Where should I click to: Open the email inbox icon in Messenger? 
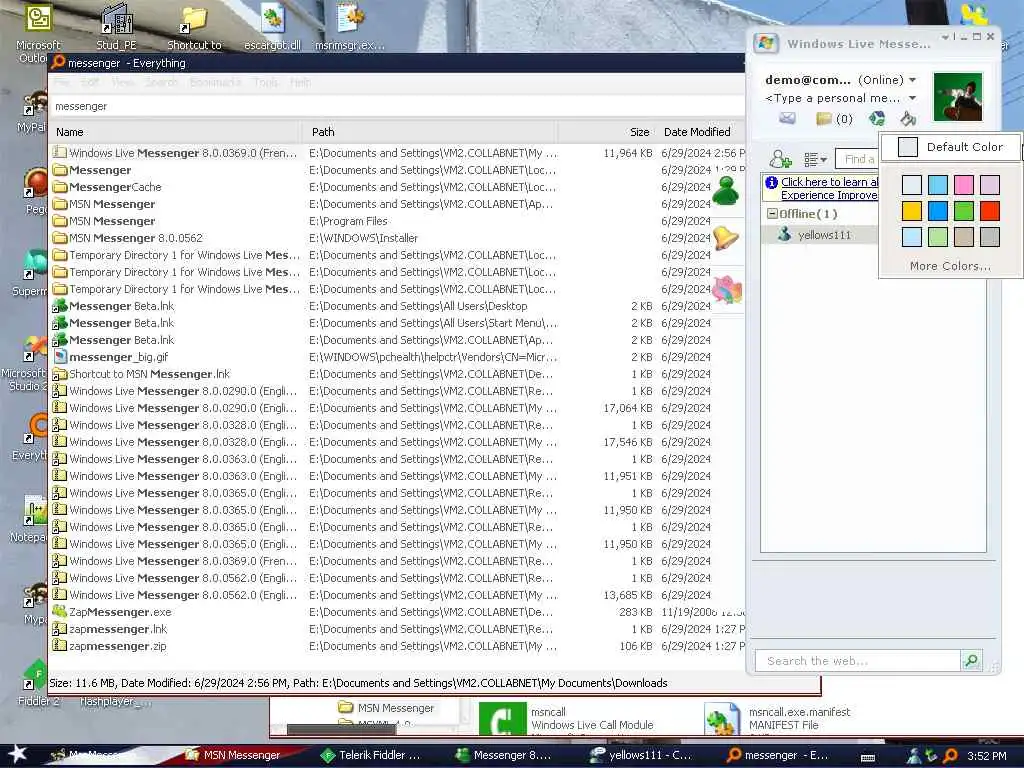[x=787, y=118]
